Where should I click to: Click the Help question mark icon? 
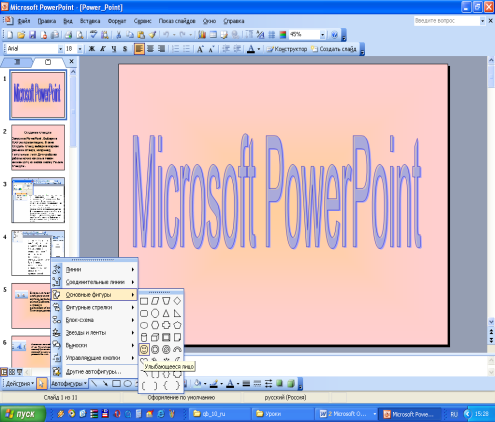pyautogui.click(x=334, y=35)
